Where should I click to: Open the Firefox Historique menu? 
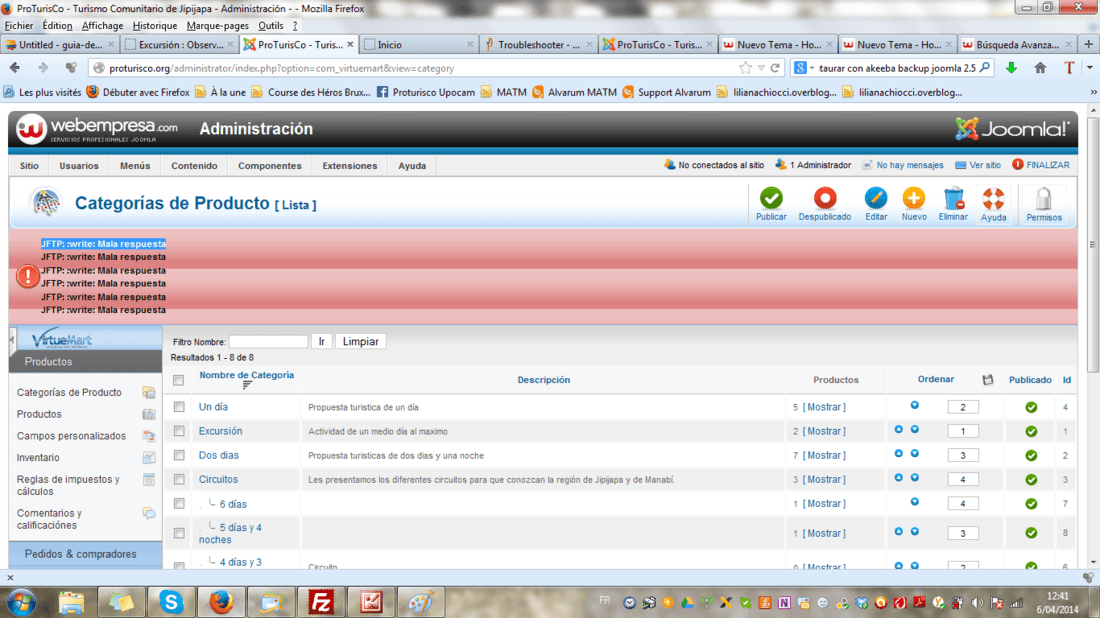(x=154, y=25)
